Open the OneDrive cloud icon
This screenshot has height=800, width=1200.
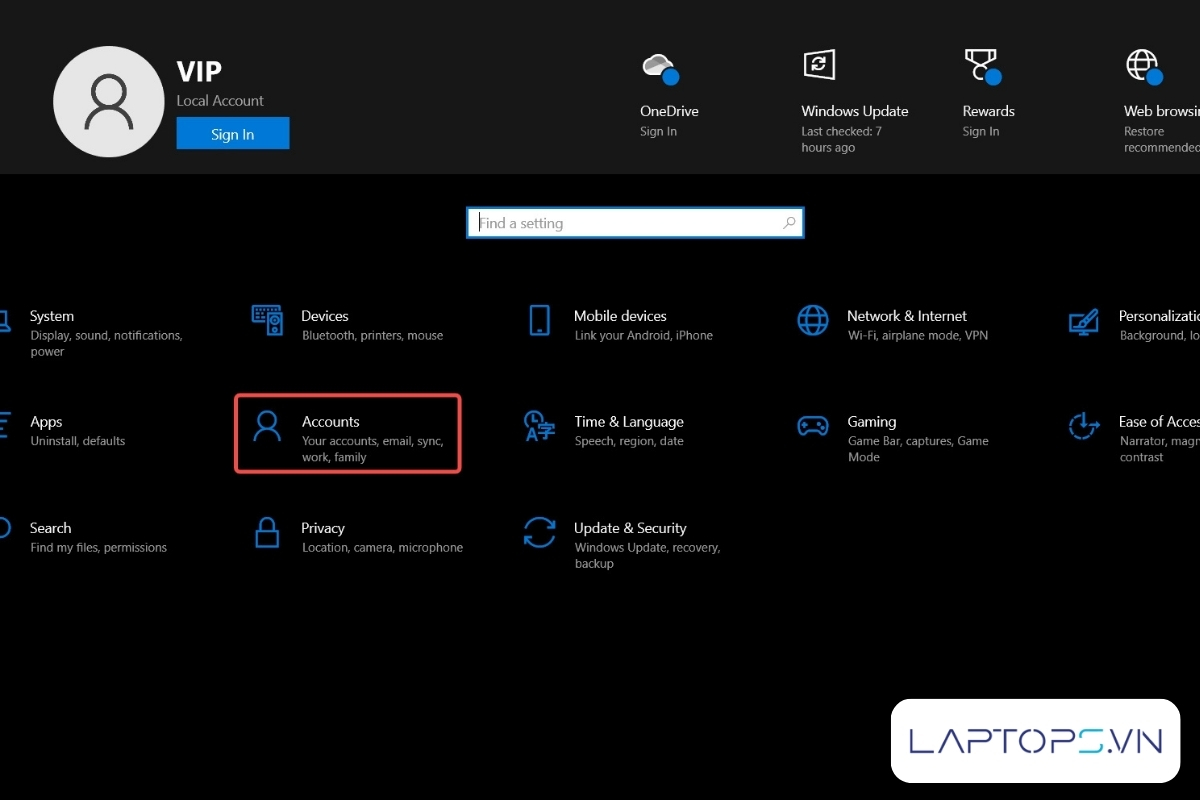tap(660, 68)
